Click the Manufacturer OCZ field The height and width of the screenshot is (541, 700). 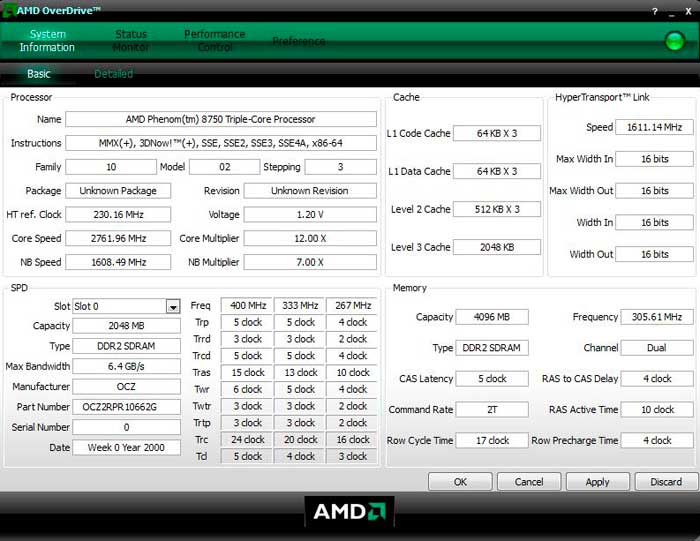click(x=126, y=387)
